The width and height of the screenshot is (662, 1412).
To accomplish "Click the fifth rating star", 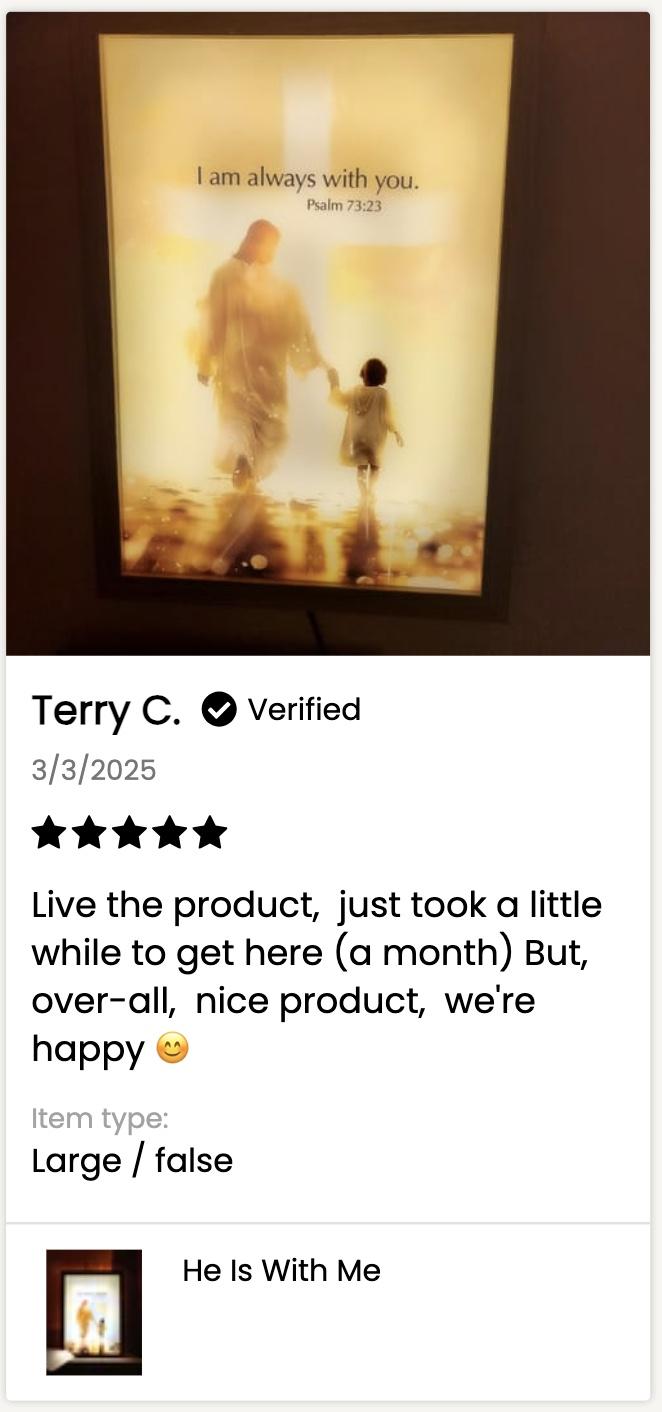I will click(x=209, y=833).
